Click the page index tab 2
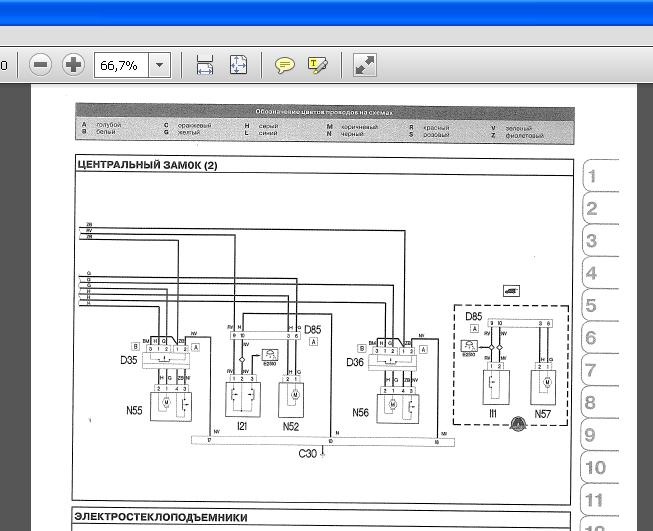Screen dimensions: 653x531 pos(600,208)
